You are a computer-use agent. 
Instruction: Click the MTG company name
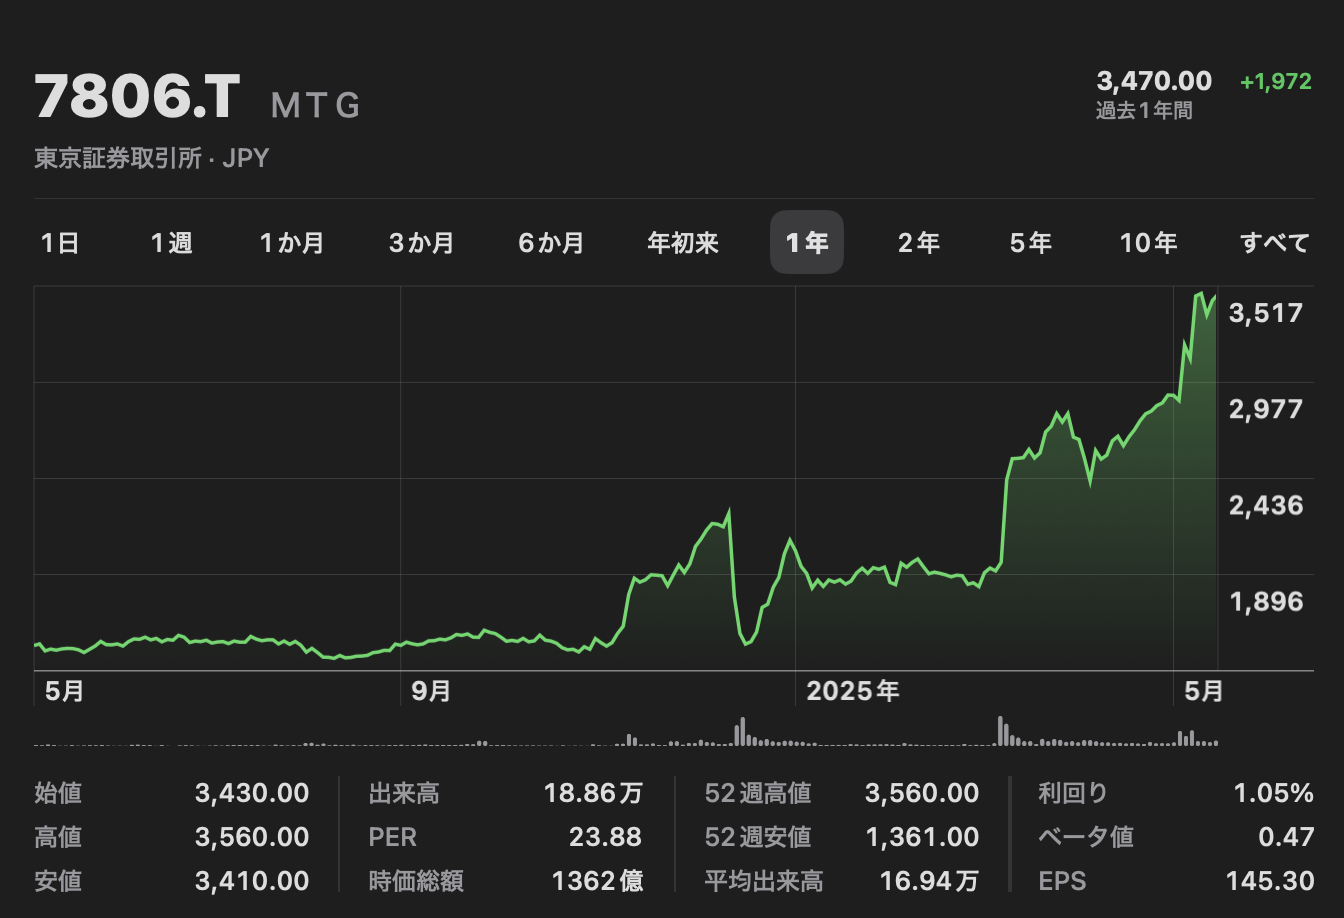coord(316,105)
